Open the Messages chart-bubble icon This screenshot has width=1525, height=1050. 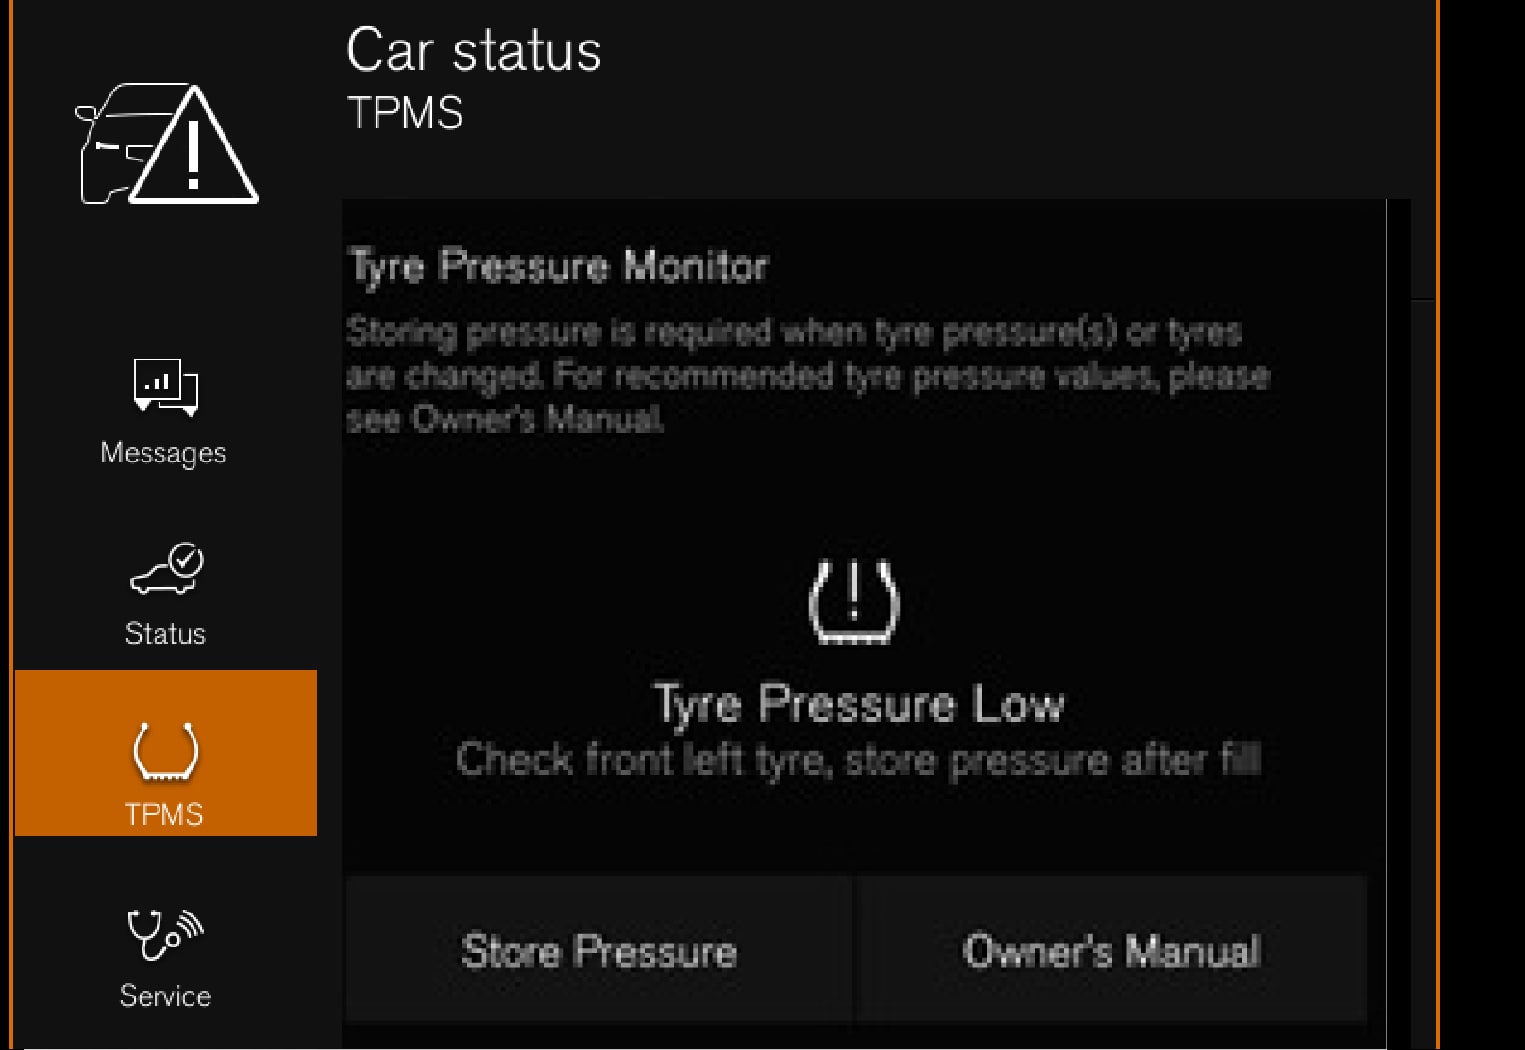click(x=165, y=386)
